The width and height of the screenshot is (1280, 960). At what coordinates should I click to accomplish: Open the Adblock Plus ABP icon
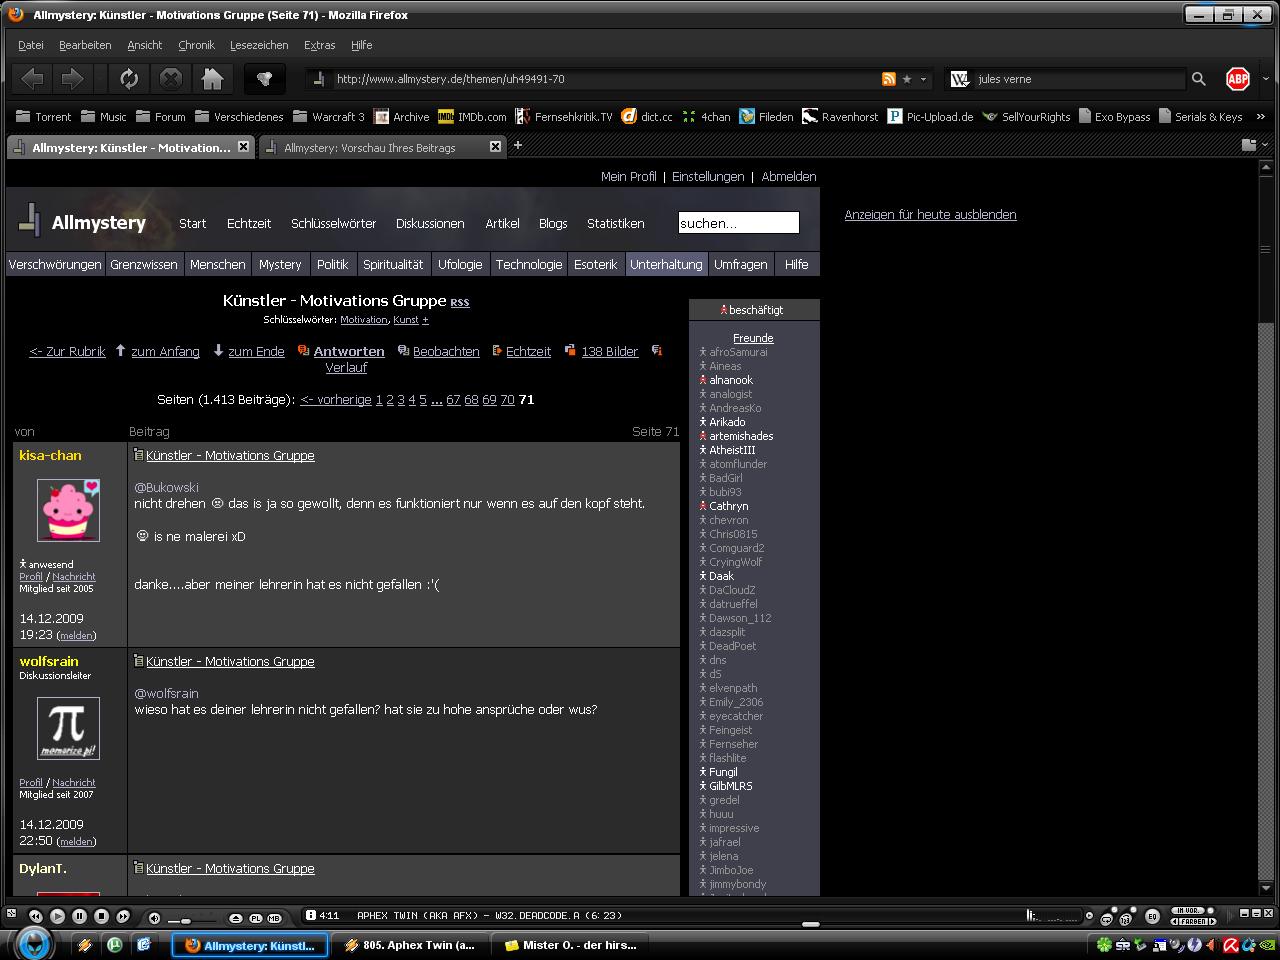(1238, 79)
